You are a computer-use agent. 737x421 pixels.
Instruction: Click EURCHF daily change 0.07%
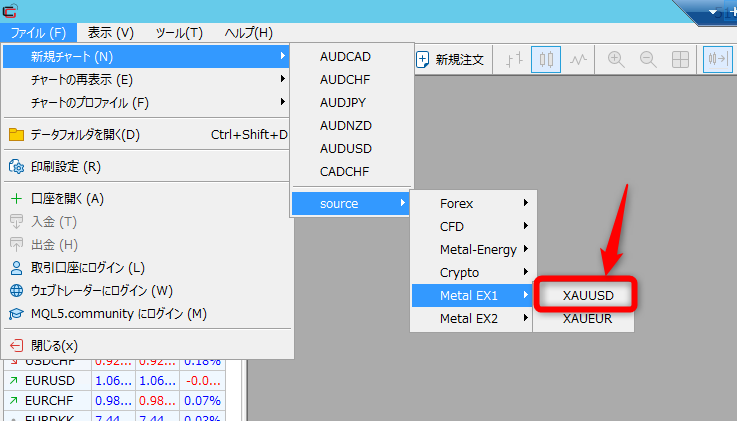tap(202, 401)
